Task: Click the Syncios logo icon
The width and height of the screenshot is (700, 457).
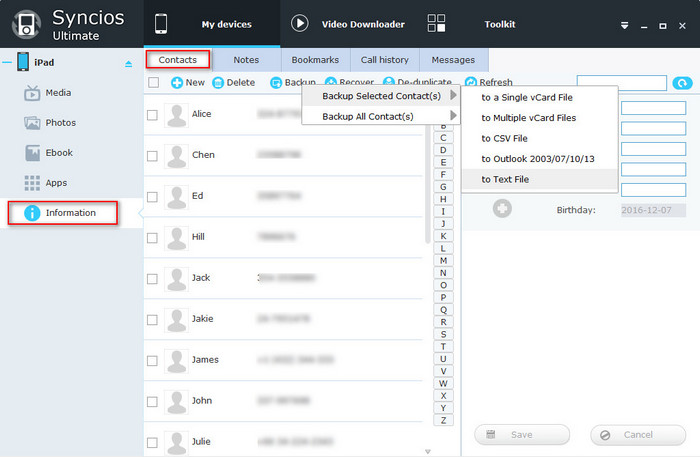Action: point(26,25)
